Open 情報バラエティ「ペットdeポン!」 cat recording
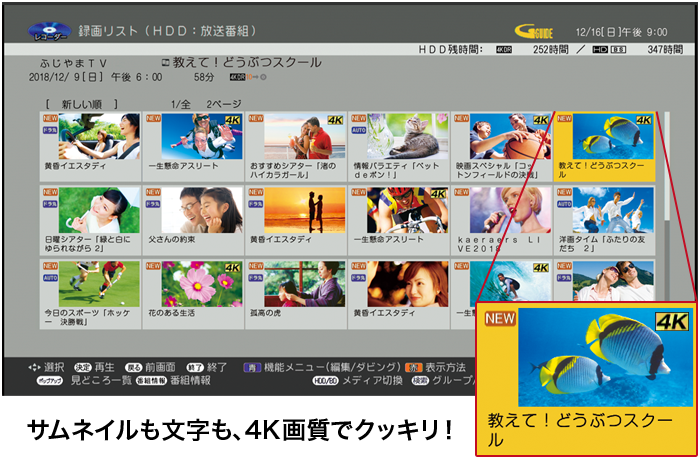The image size is (700, 460). 399,147
